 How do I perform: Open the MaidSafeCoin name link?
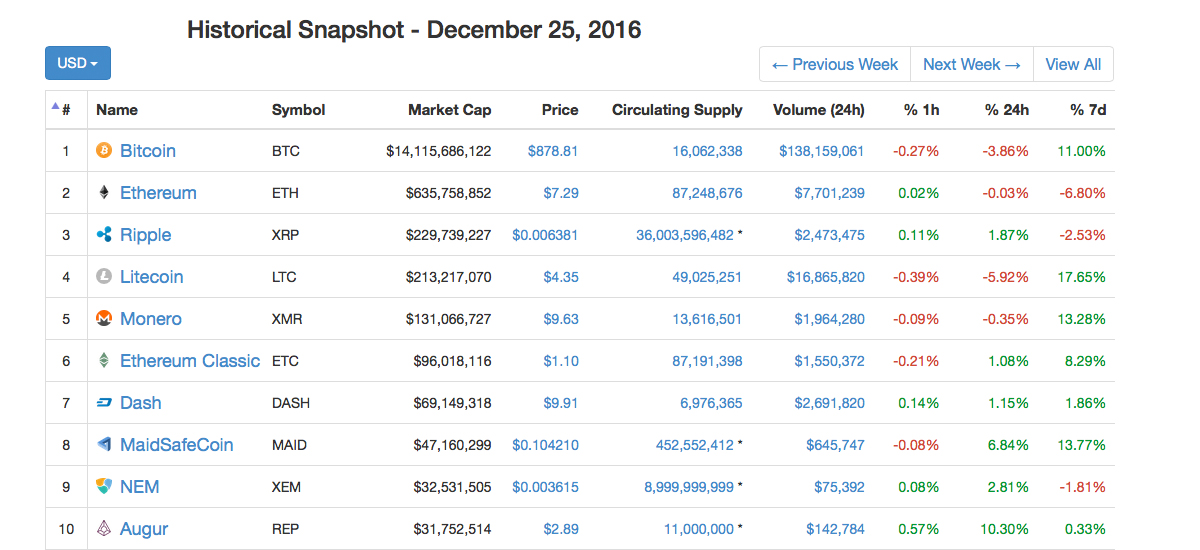pos(177,445)
